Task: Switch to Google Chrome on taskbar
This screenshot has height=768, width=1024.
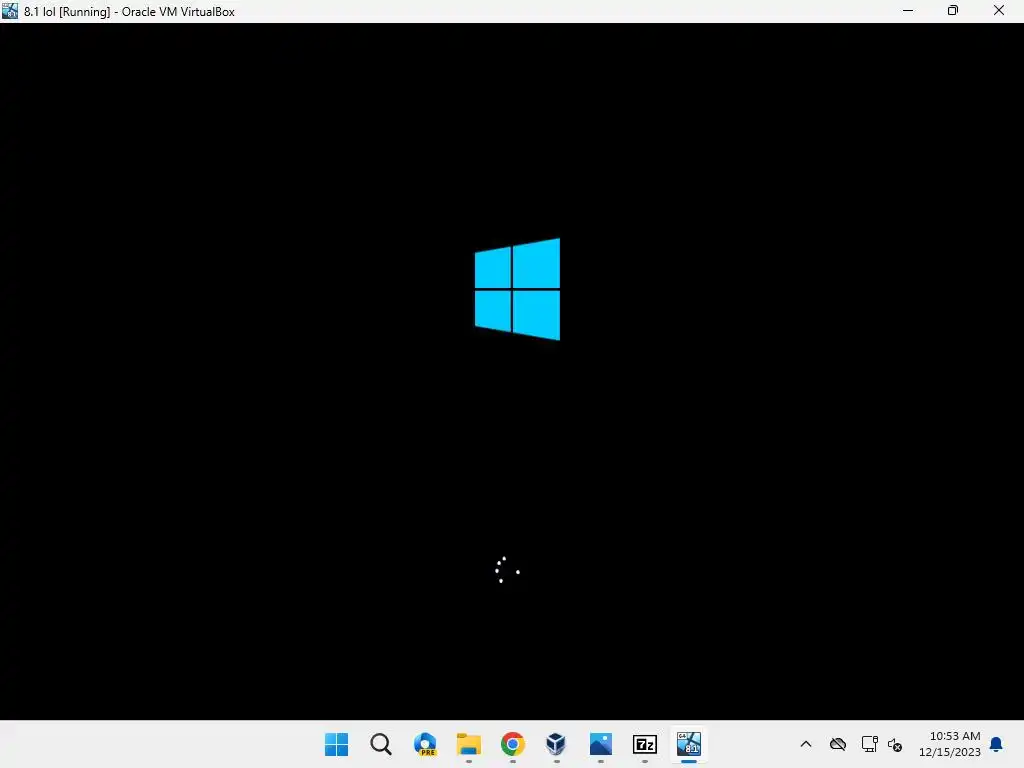Action: pos(513,744)
